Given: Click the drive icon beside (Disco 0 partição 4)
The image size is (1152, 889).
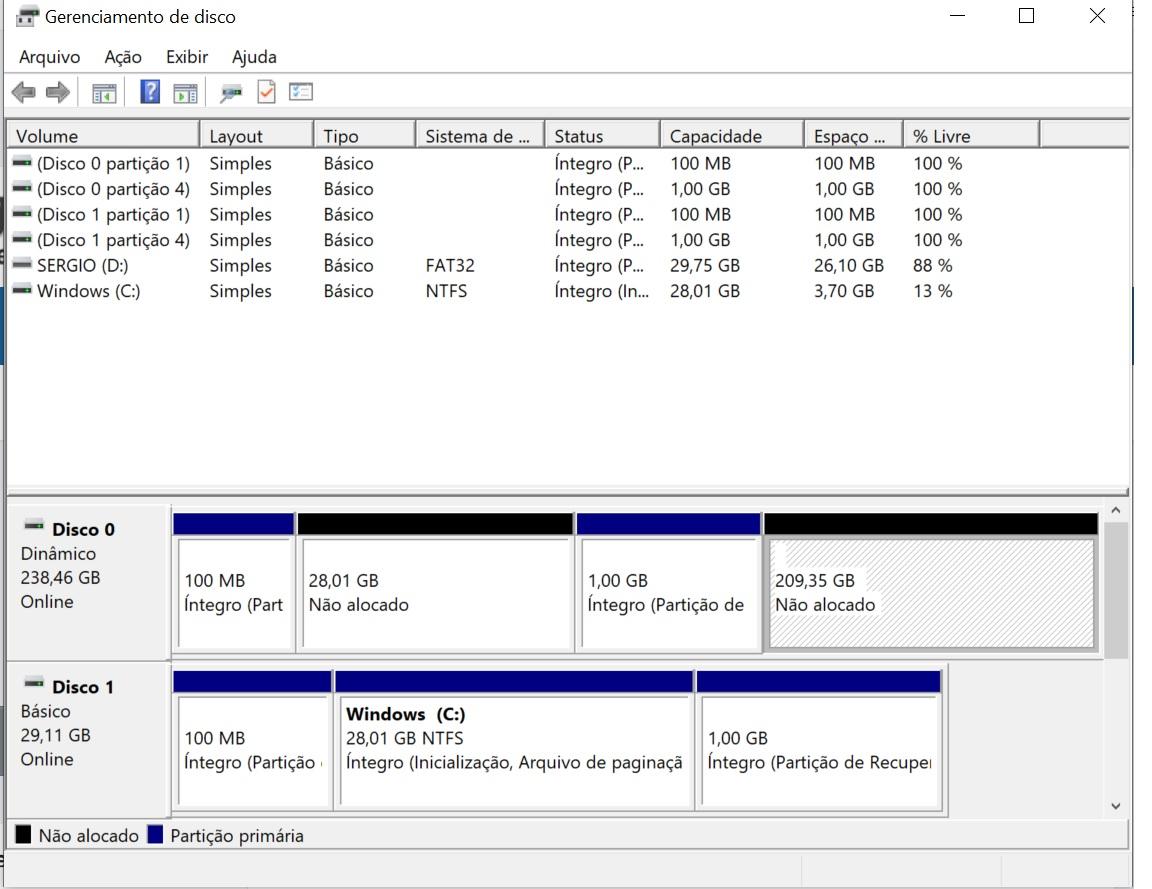Looking at the screenshot, I should point(23,188).
